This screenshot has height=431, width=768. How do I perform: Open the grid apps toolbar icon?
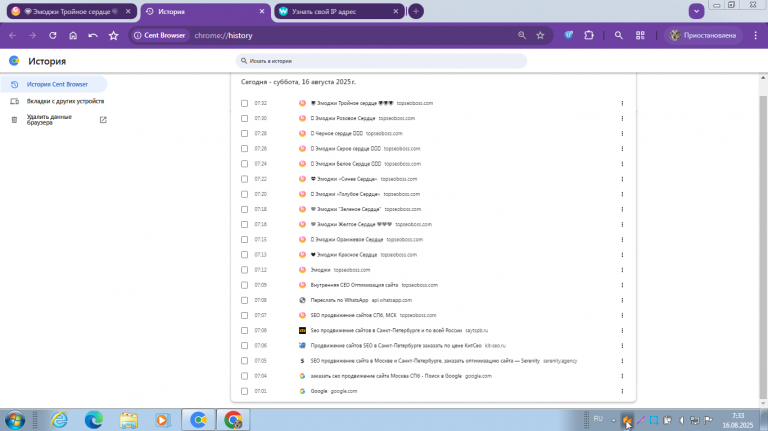click(x=640, y=35)
